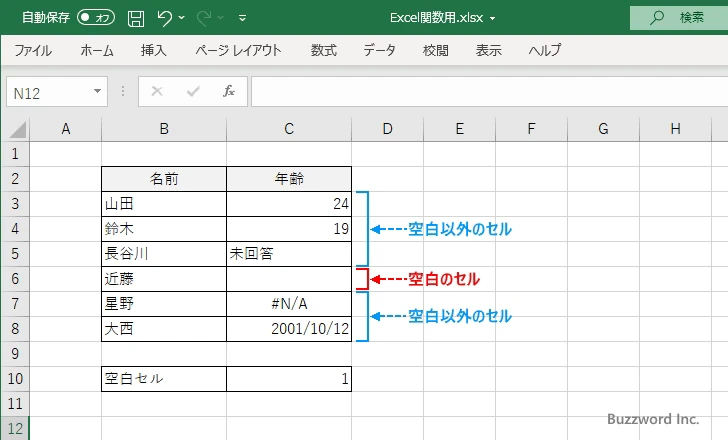Toggle the AutoSave switch
Screen dimensions: 728x440
pyautogui.click(x=96, y=18)
